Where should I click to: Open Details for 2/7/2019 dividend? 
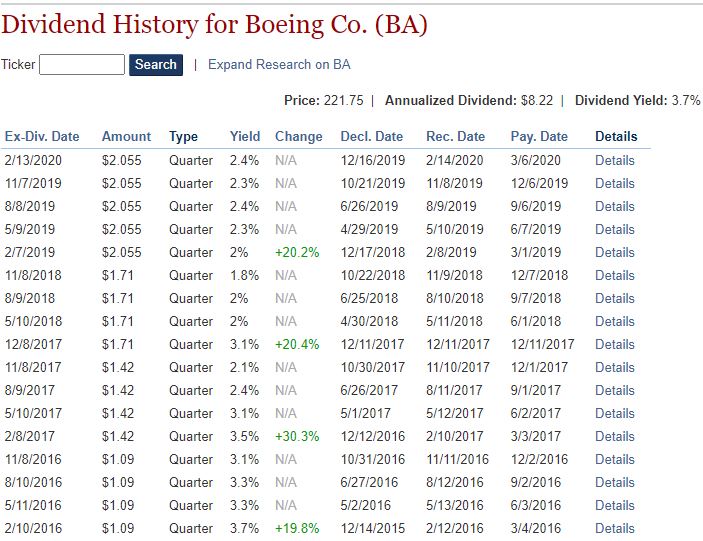pos(615,252)
